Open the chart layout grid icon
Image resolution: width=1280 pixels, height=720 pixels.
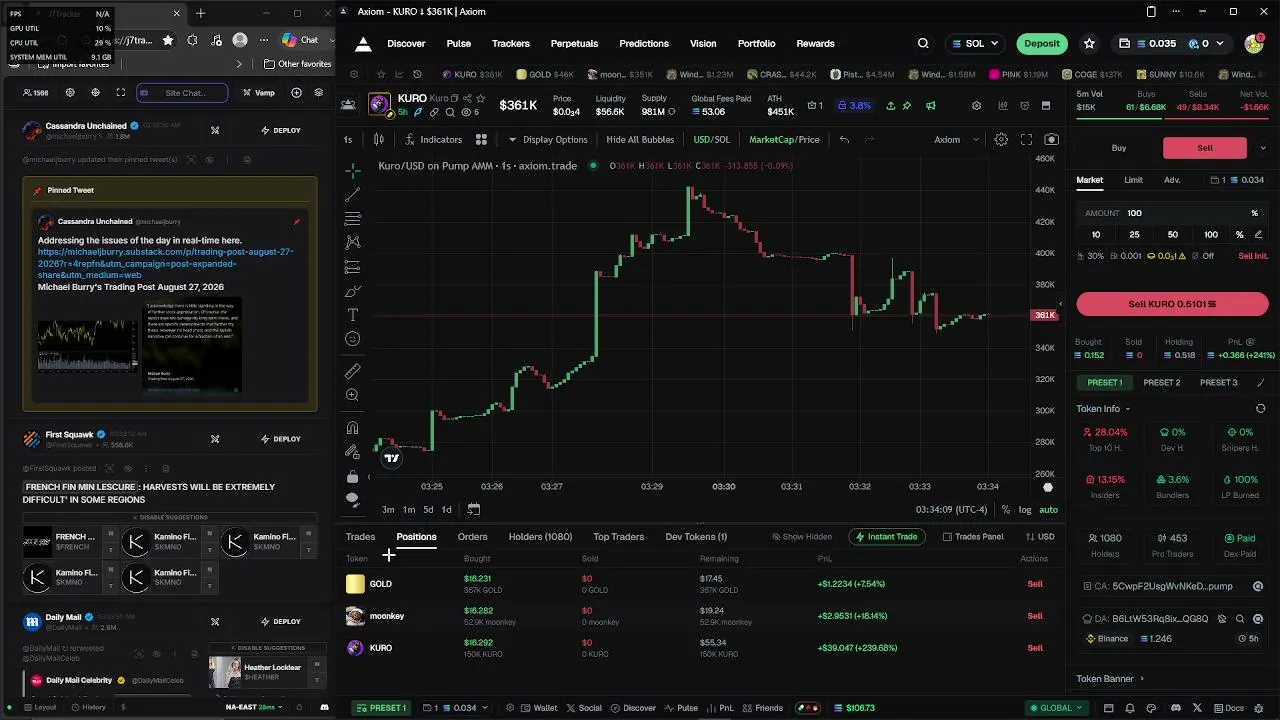pos(481,140)
